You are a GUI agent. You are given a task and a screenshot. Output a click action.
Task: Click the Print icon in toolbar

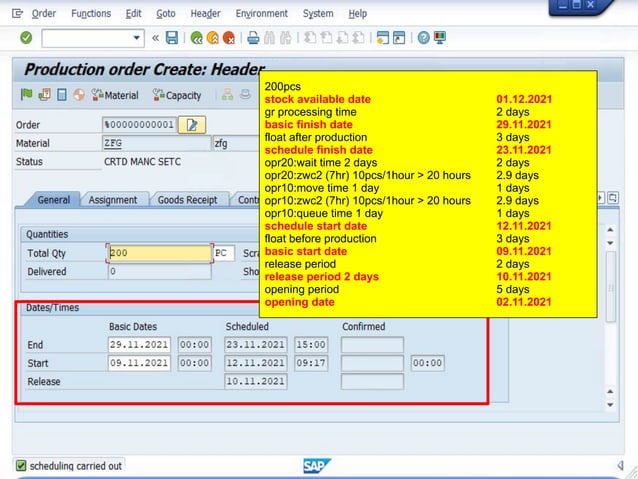coord(253,38)
